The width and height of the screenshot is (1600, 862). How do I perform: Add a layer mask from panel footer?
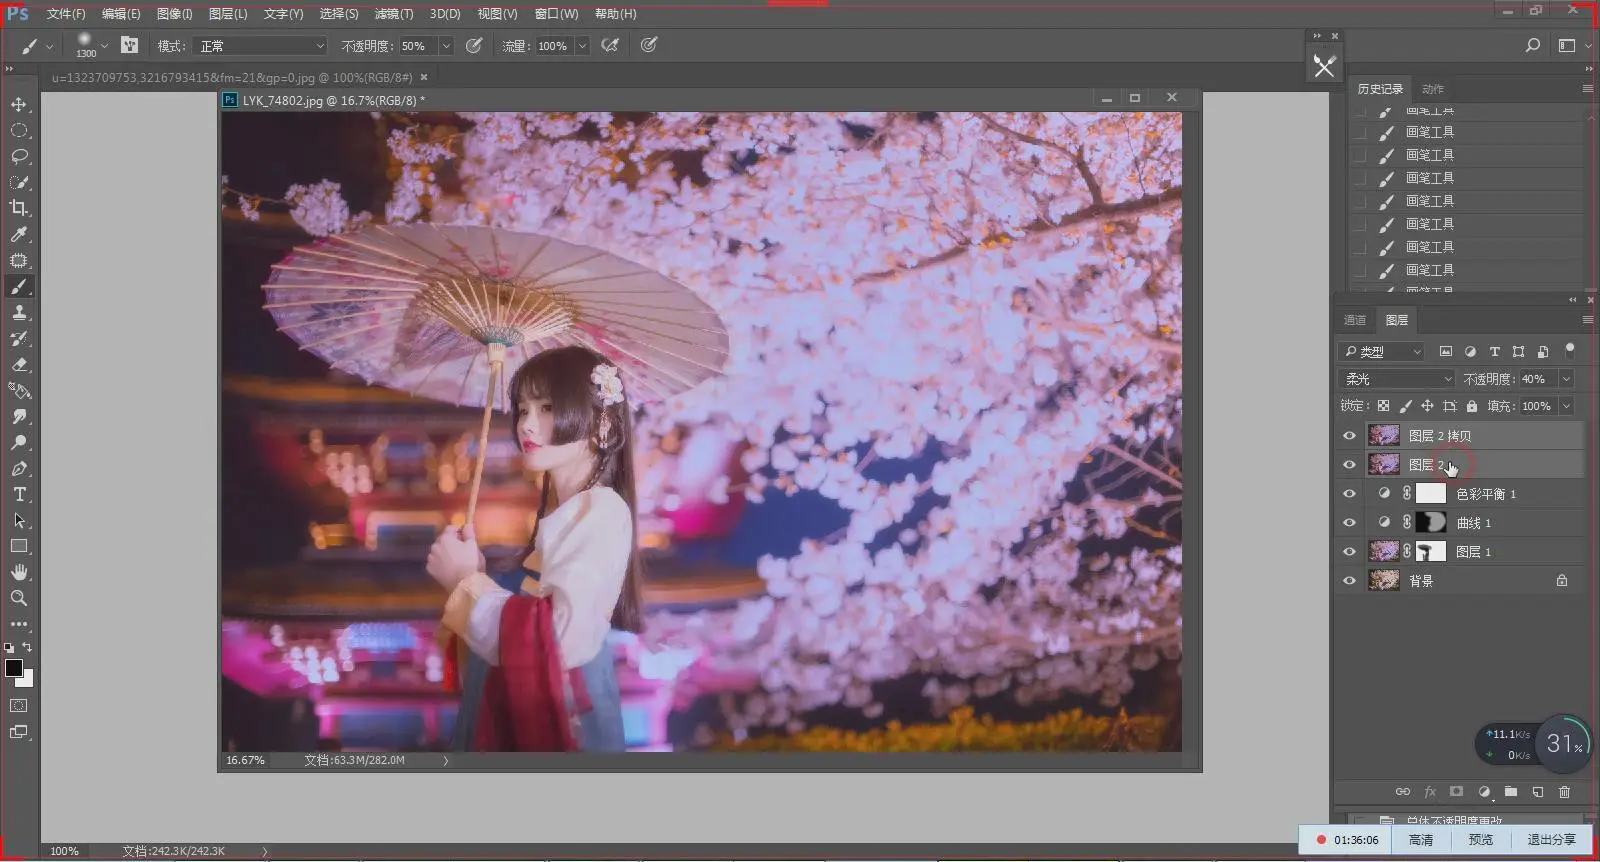1456,792
